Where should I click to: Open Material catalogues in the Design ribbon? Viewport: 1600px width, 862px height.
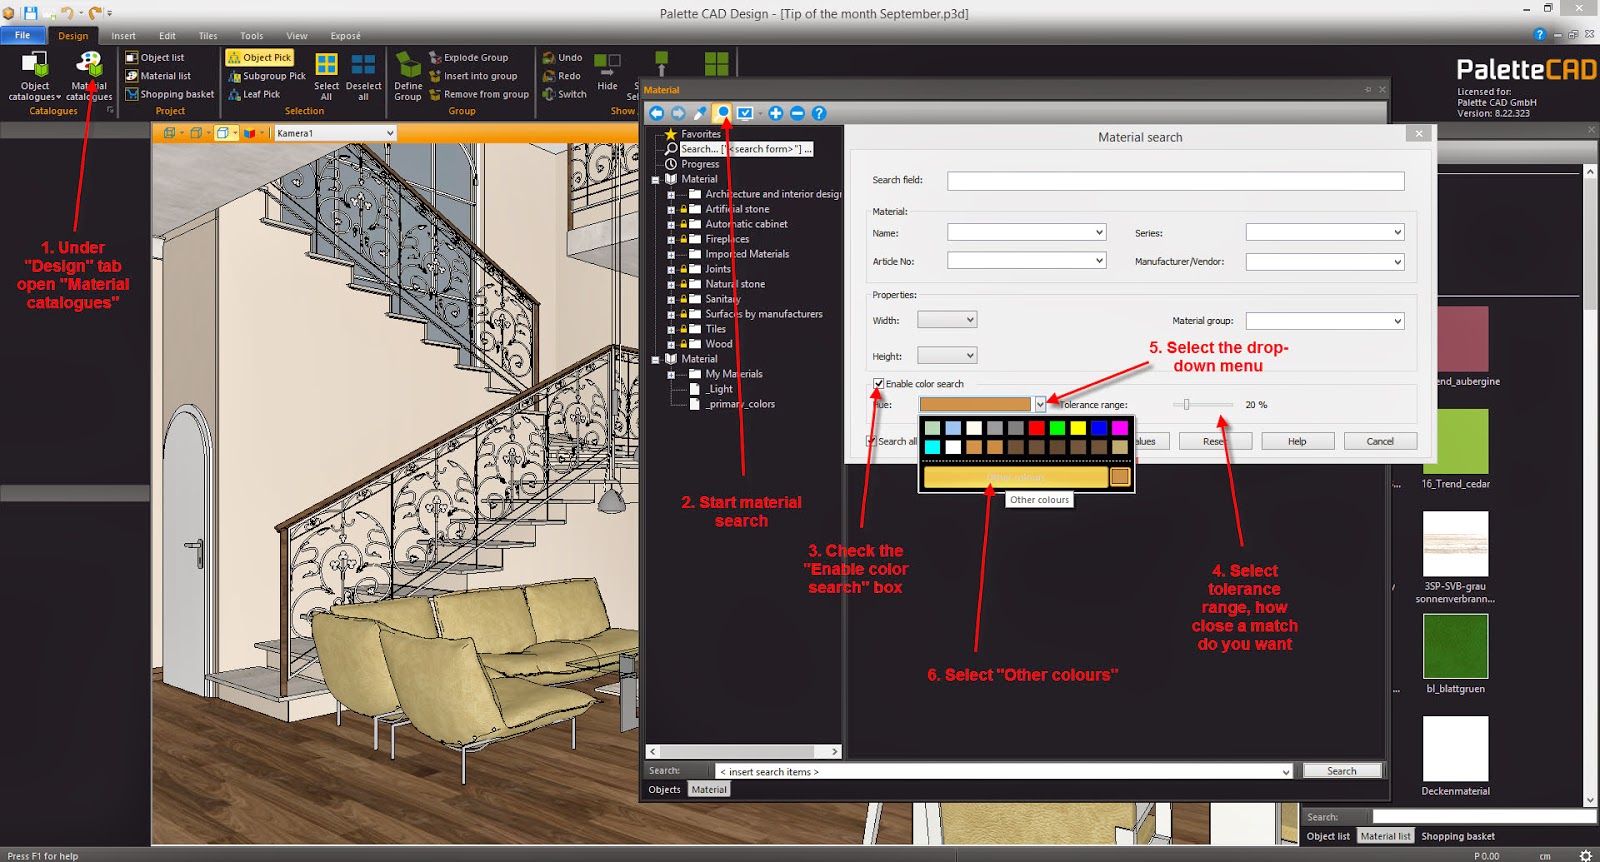click(x=89, y=77)
